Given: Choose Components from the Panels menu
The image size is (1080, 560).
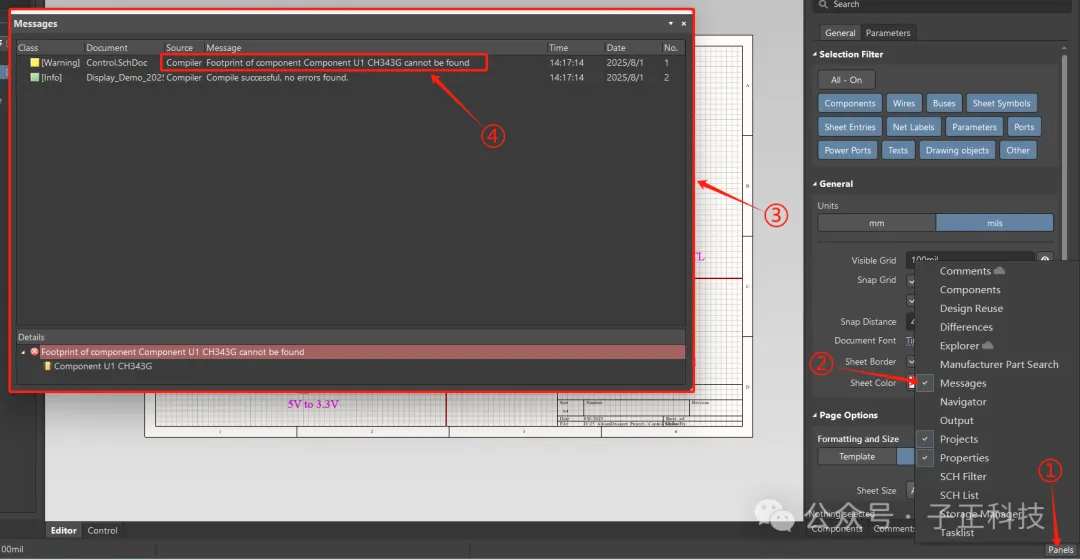Looking at the screenshot, I should point(995,290).
